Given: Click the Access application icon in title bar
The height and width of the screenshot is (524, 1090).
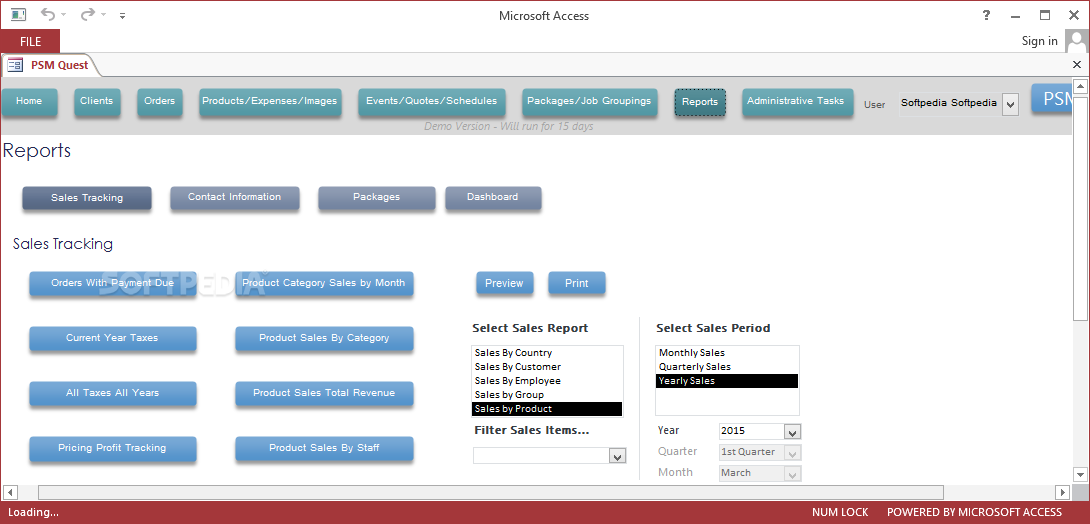Looking at the screenshot, I should tap(18, 15).
